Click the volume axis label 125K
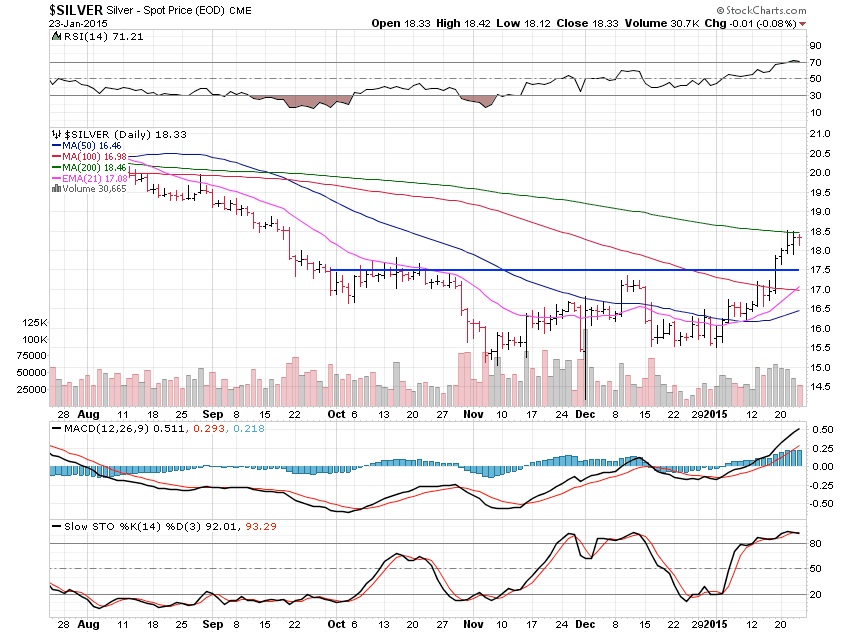The image size is (850, 633). [x=35, y=322]
